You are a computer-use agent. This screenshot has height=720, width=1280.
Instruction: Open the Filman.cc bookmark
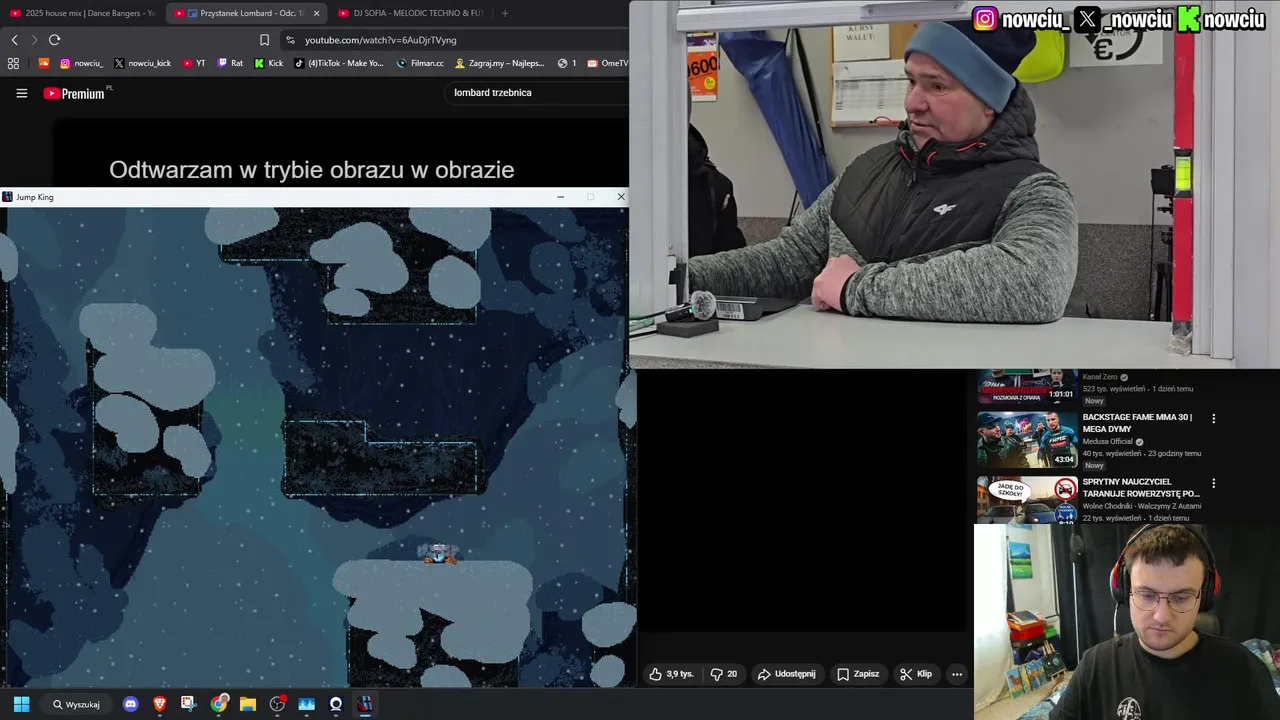pyautogui.click(x=420, y=63)
